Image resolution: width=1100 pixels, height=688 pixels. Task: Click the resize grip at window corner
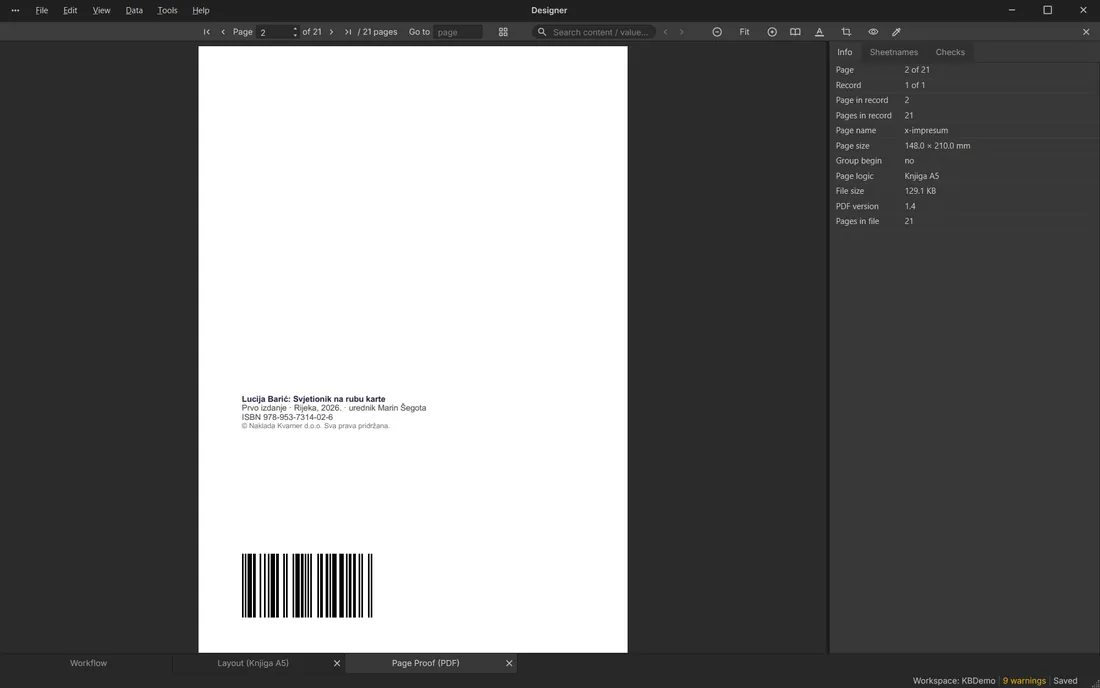click(x=1095, y=683)
